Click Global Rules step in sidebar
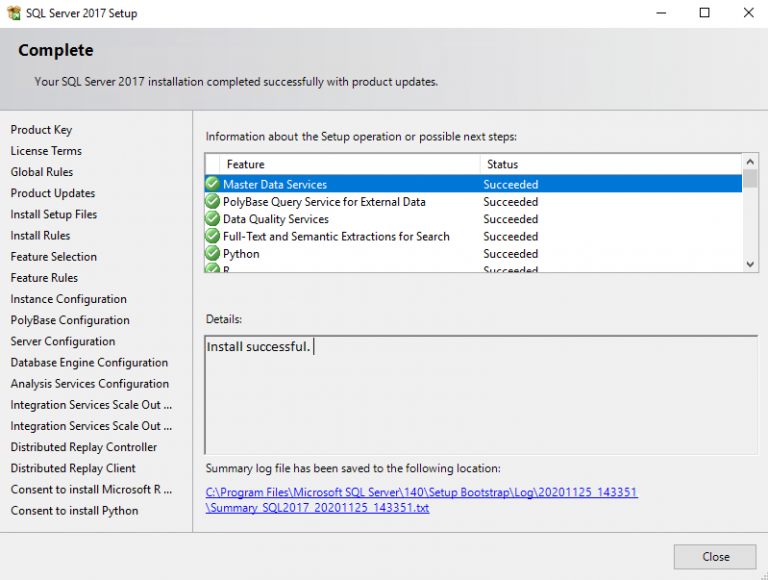This screenshot has width=768, height=580. point(42,172)
